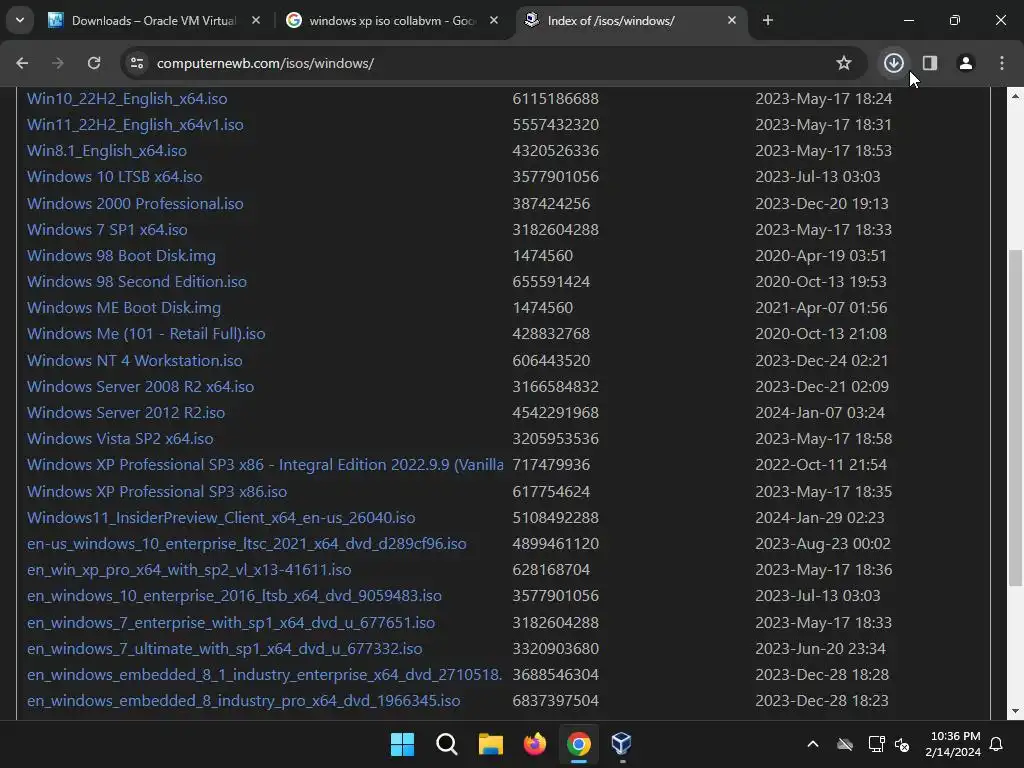Click the browser forward arrow

coord(57,63)
